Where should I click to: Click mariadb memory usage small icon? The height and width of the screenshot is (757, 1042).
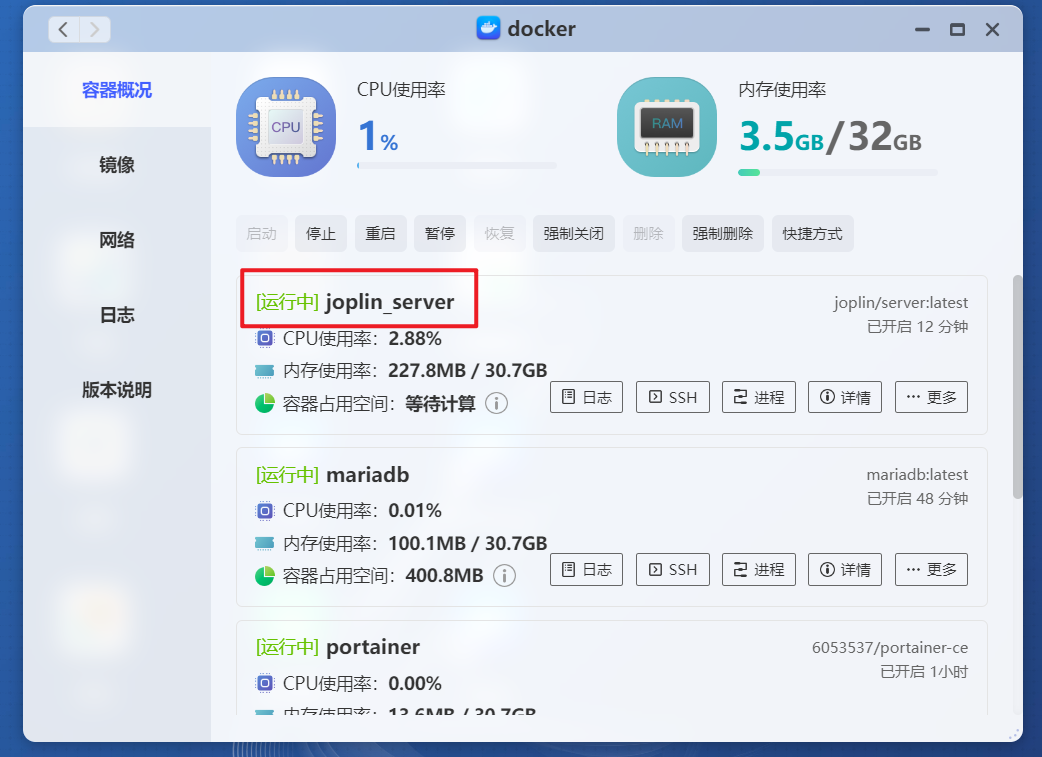pyautogui.click(x=264, y=543)
